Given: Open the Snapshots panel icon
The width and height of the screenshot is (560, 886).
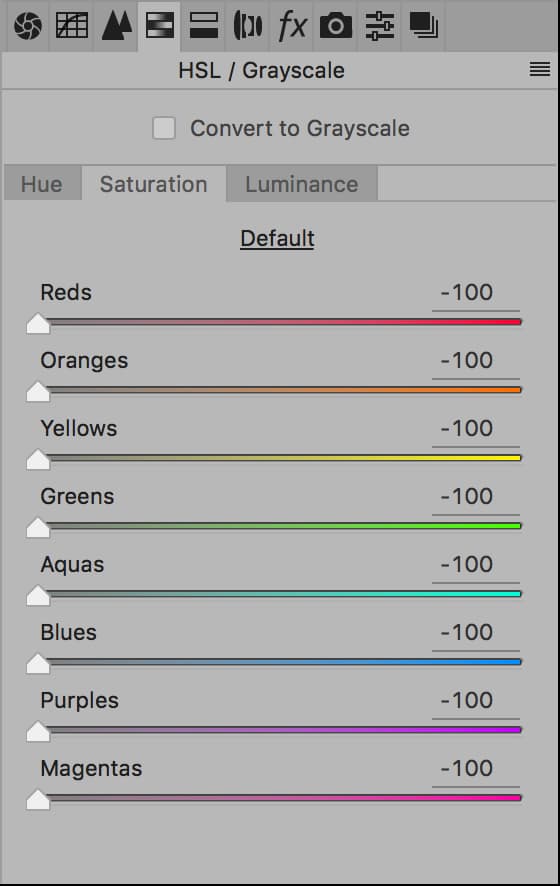Looking at the screenshot, I should click(424, 25).
